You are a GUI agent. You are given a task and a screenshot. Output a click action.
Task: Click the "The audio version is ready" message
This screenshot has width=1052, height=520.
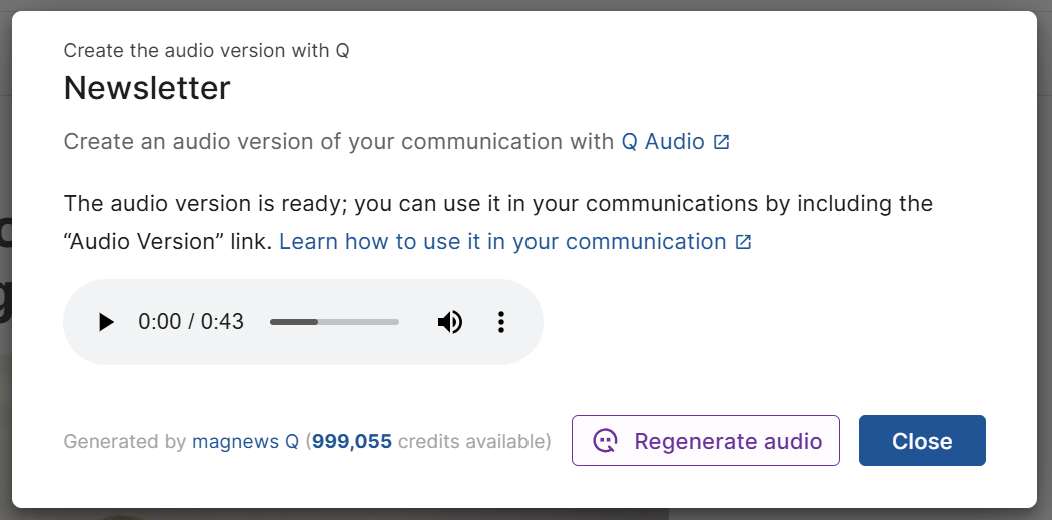(x=400, y=204)
